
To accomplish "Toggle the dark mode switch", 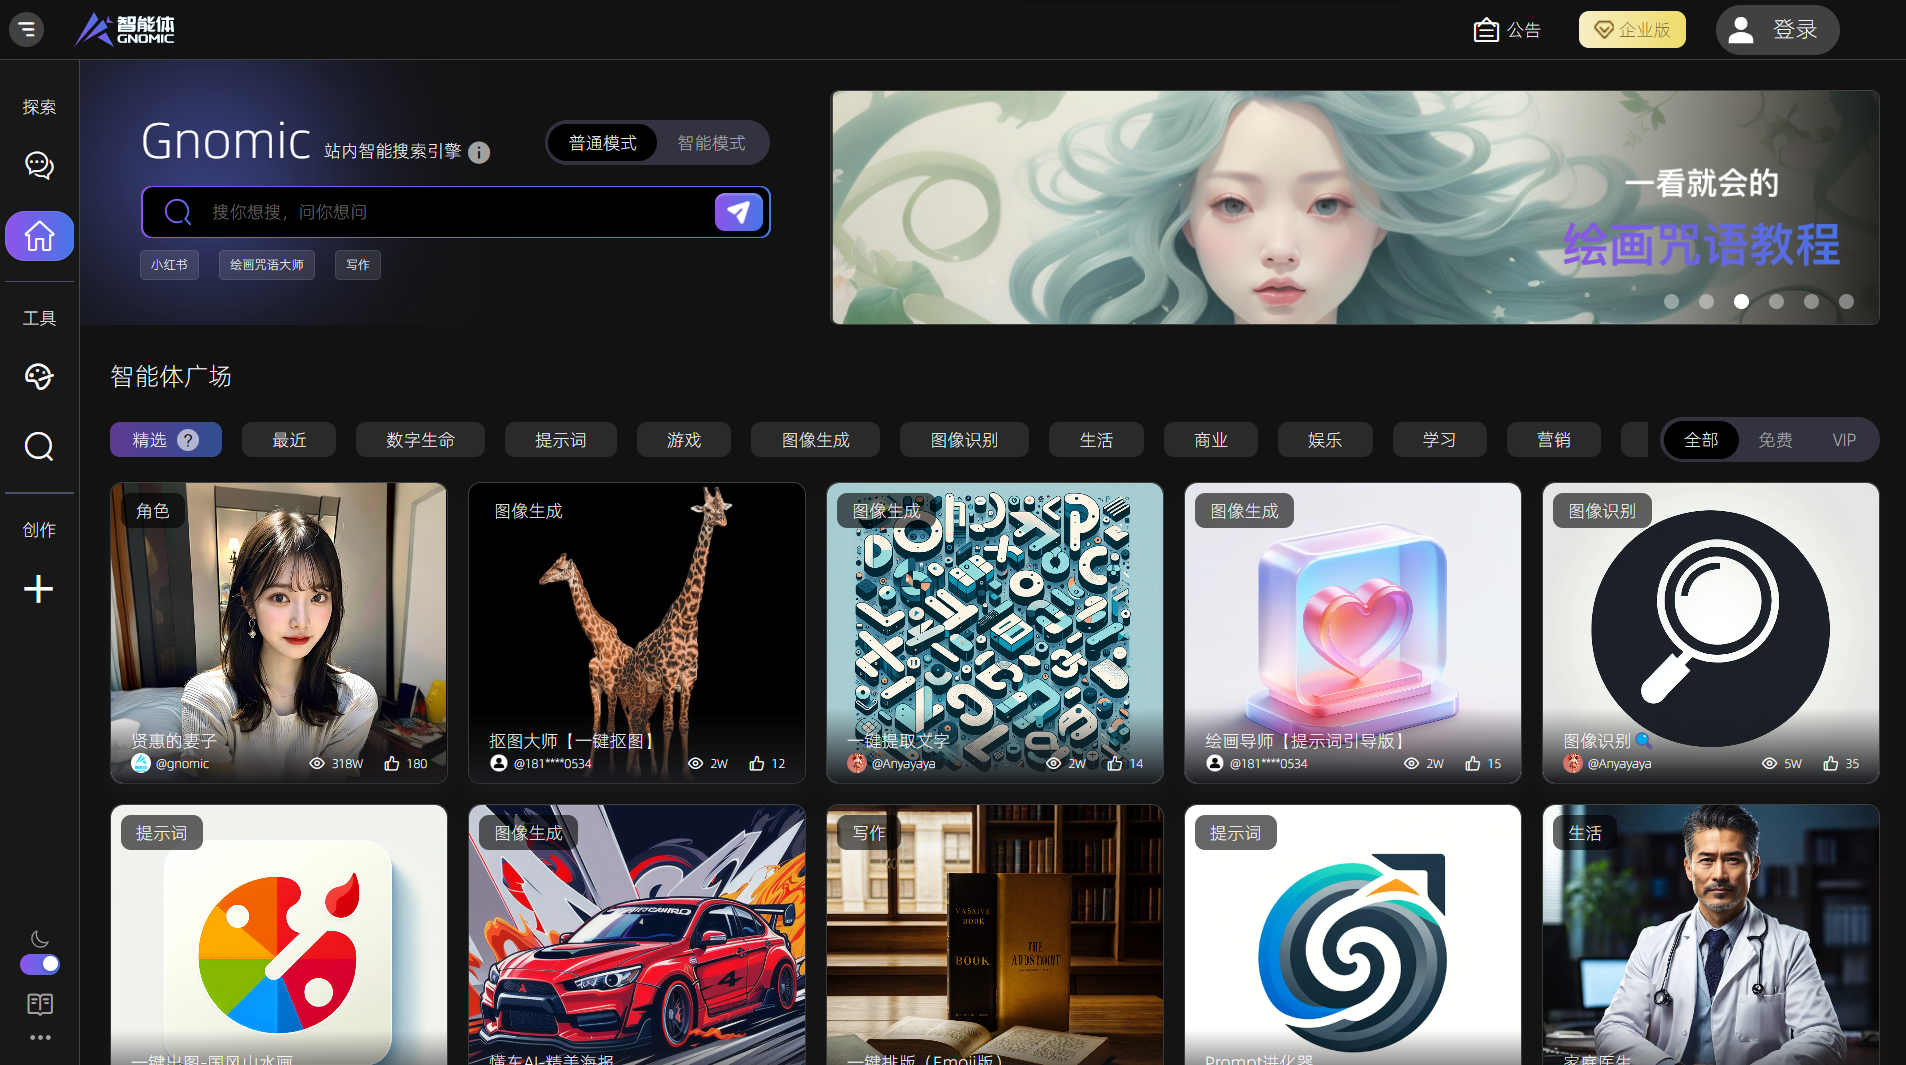I will 40,964.
